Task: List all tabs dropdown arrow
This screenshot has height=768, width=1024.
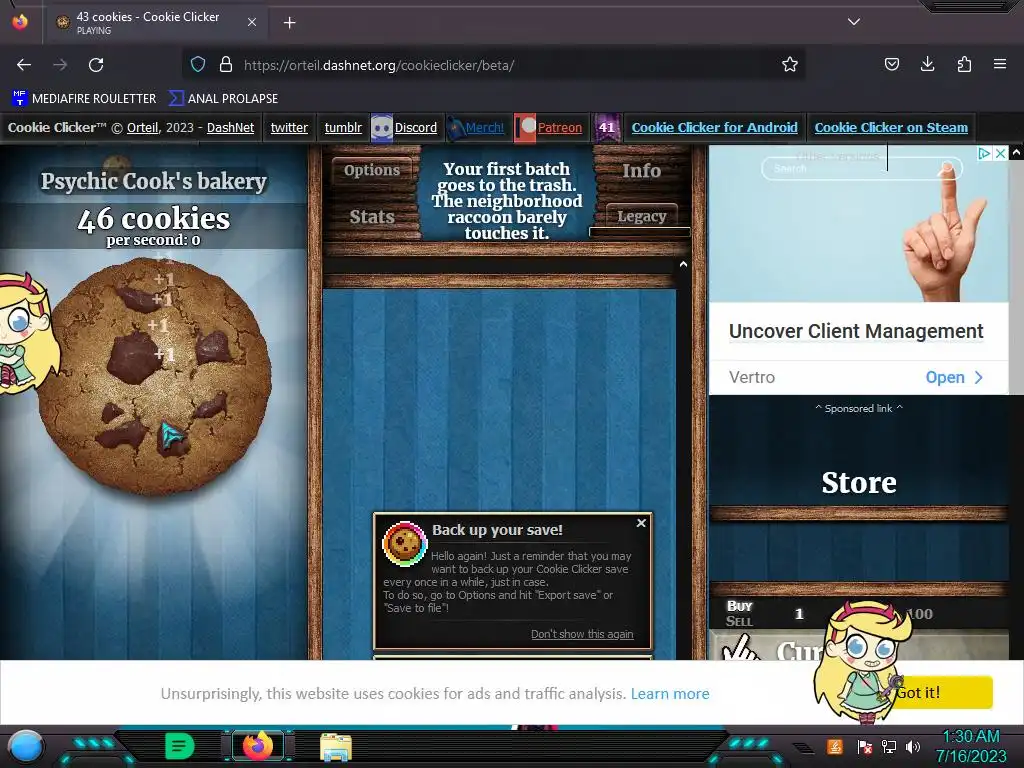Action: point(854,22)
